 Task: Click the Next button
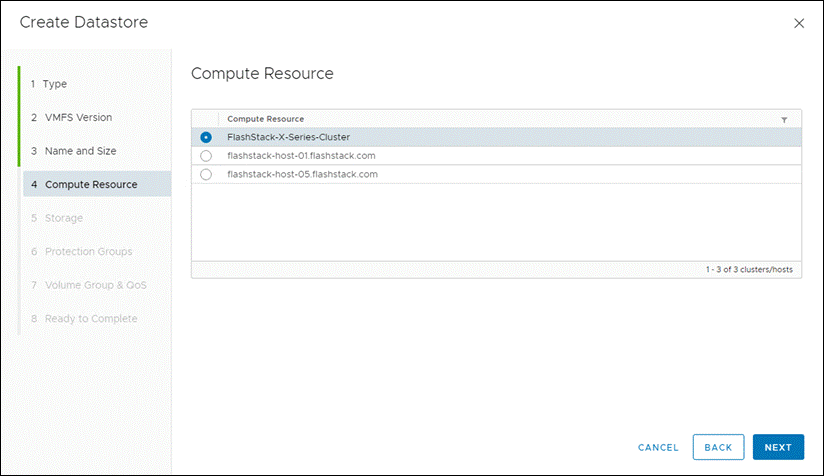pos(778,447)
